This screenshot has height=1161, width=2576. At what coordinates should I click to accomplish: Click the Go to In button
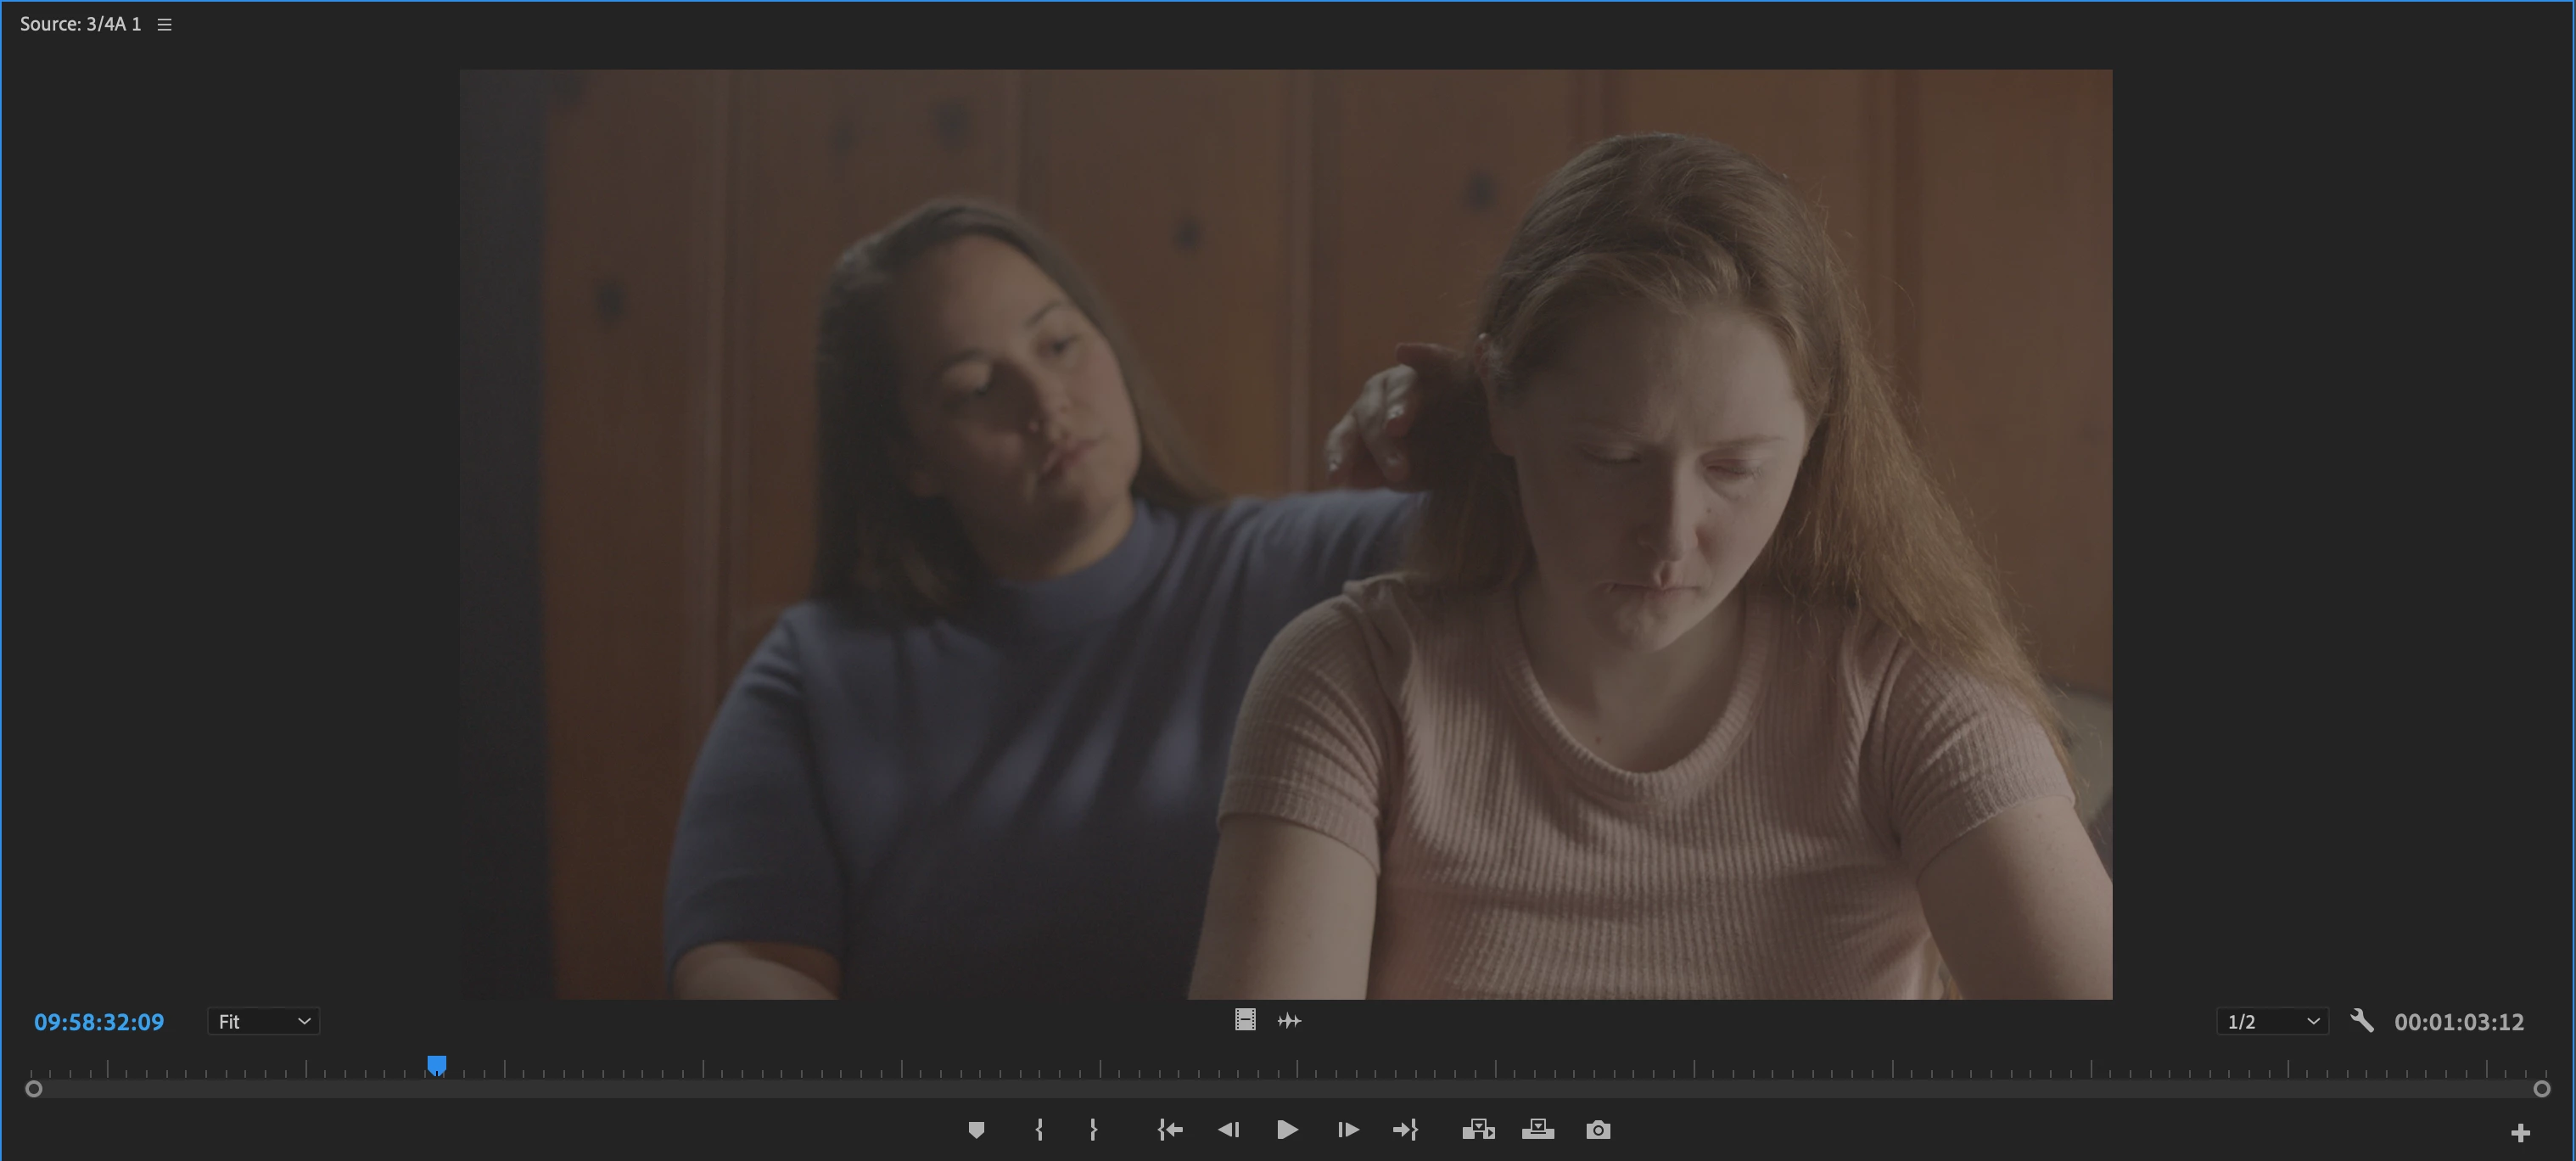(x=1170, y=1130)
